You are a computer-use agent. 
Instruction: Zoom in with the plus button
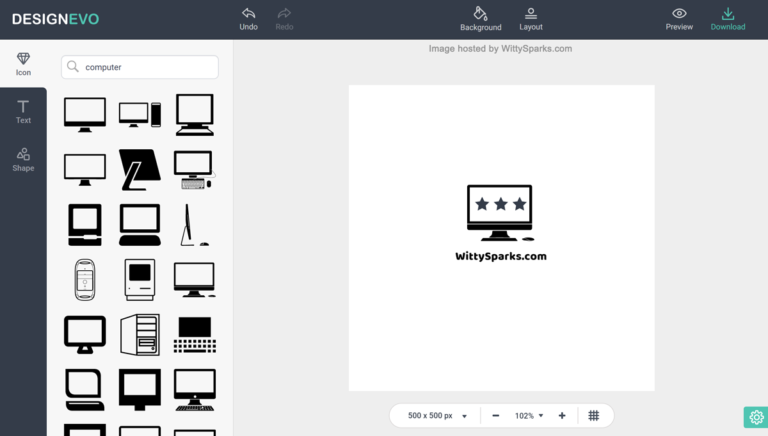coord(562,415)
